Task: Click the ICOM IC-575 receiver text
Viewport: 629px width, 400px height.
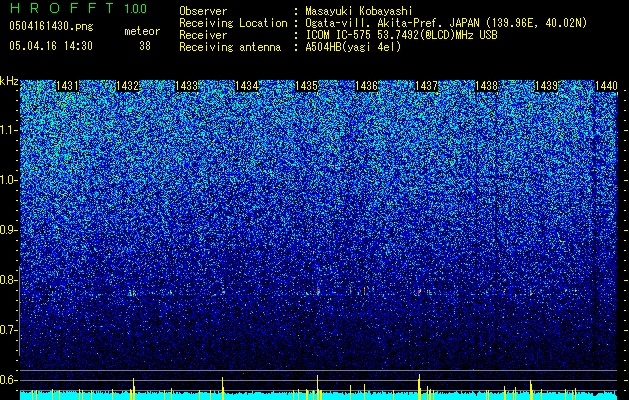Action: pos(402,35)
